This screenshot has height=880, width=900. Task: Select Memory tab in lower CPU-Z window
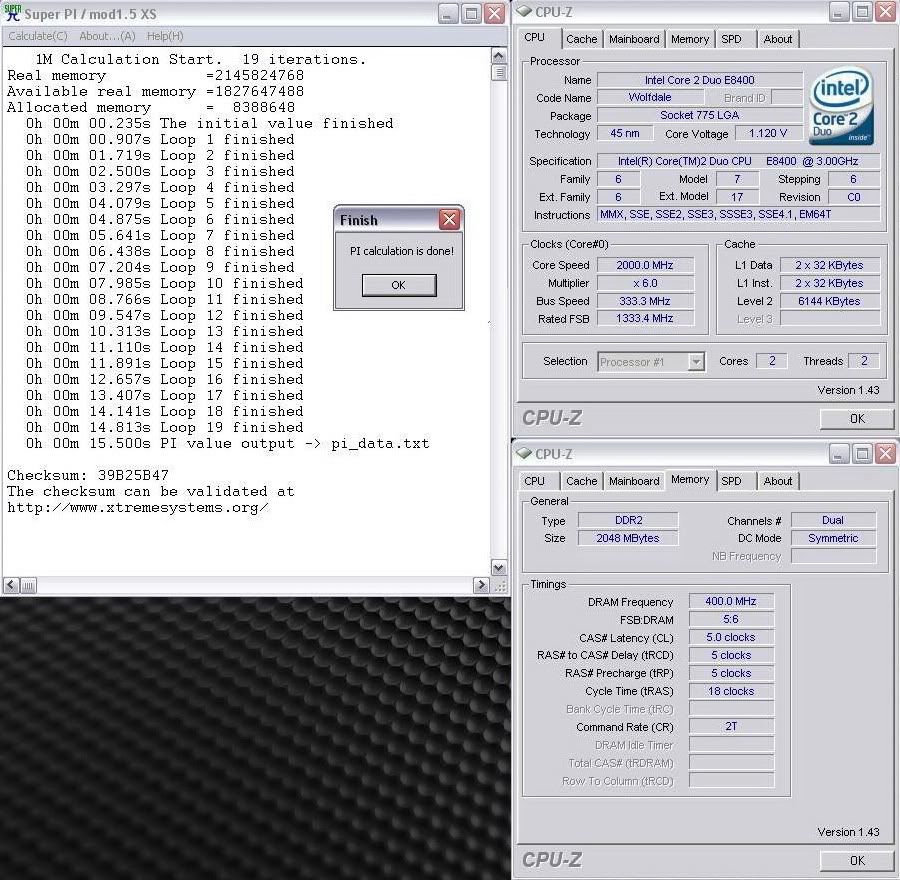pos(690,479)
